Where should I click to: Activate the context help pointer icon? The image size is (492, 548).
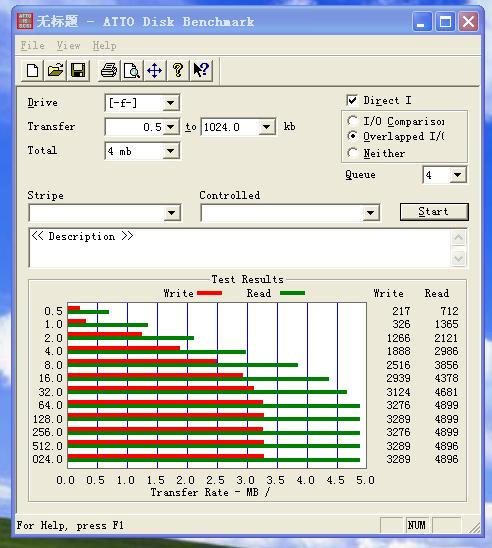(x=201, y=71)
